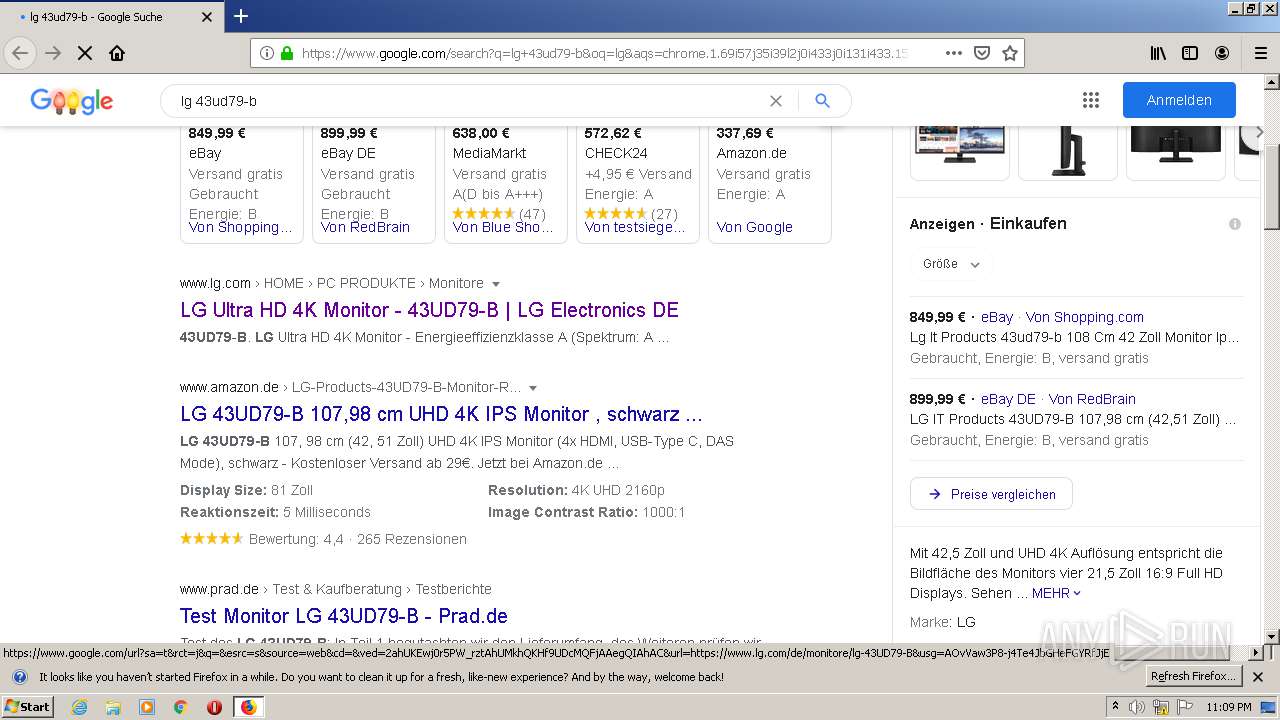
Task: Click Preise vergleichen button
Action: click(991, 494)
